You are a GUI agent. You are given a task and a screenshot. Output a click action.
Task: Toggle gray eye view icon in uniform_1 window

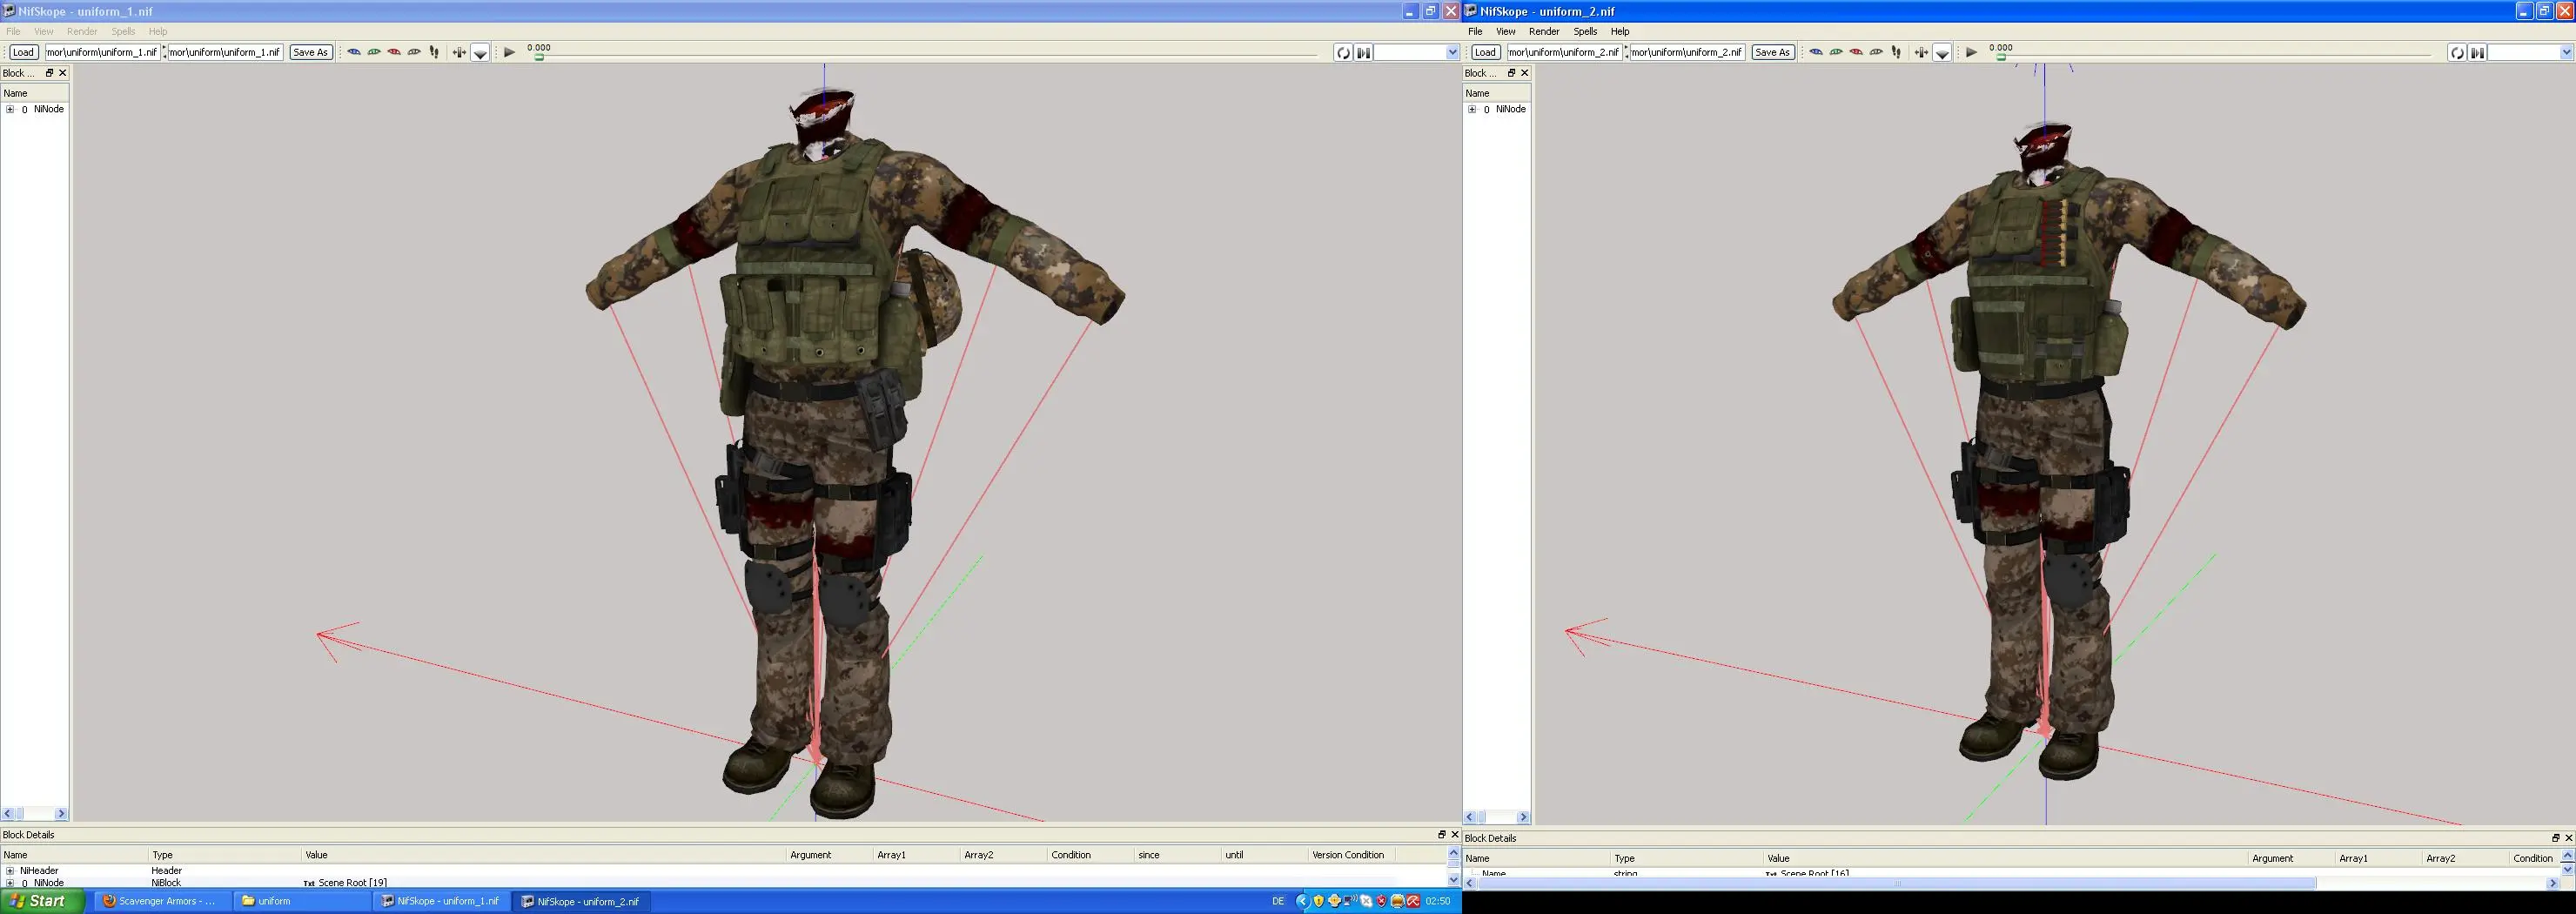tap(414, 52)
